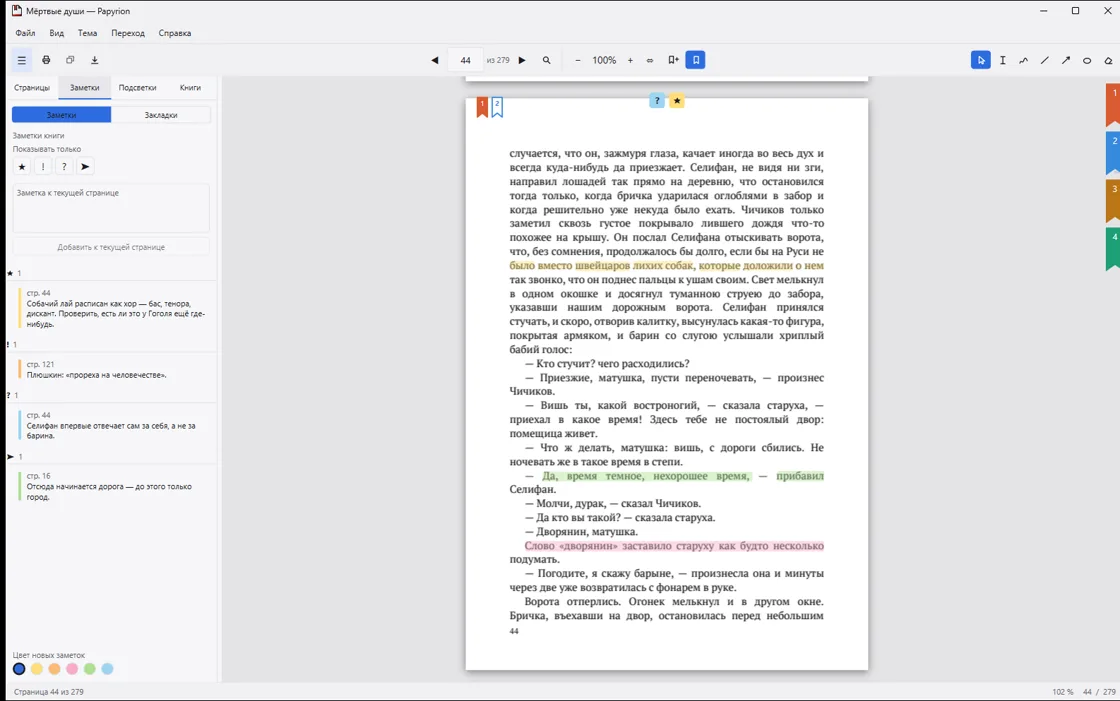Viewport: 1120px width, 701px height.
Task: Filter notes by the exclamation marker
Action: (43, 166)
